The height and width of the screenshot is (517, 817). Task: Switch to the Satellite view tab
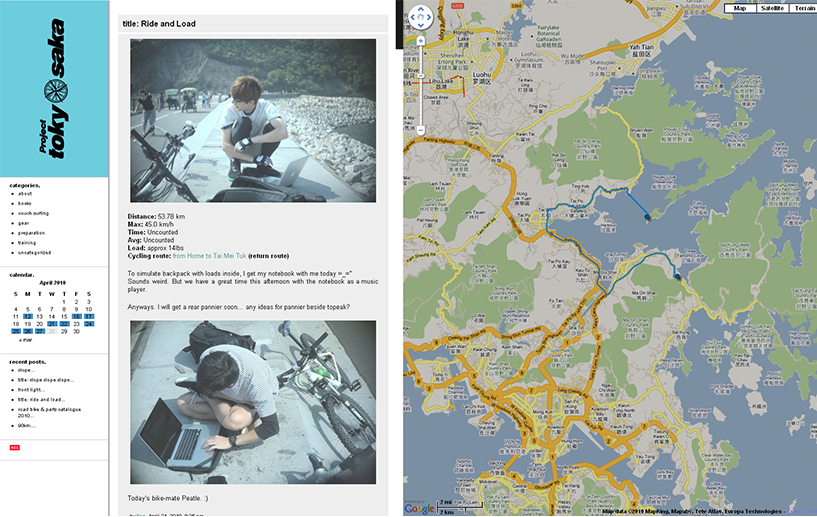coord(772,8)
